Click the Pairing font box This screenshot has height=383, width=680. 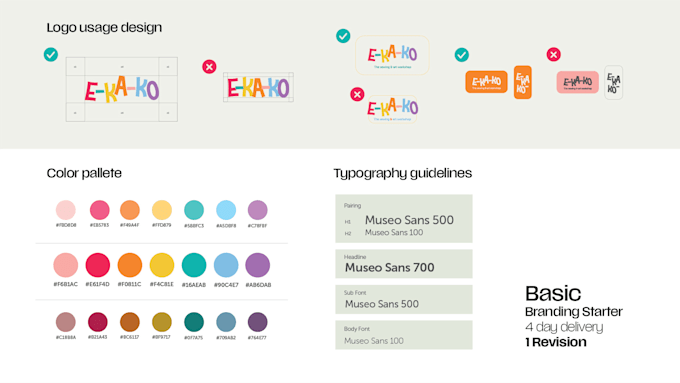coord(404,219)
